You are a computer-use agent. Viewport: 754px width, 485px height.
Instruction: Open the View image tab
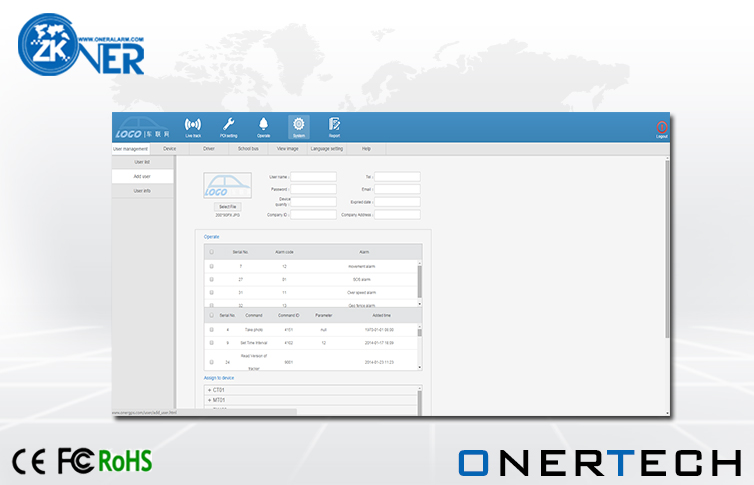coord(288,149)
